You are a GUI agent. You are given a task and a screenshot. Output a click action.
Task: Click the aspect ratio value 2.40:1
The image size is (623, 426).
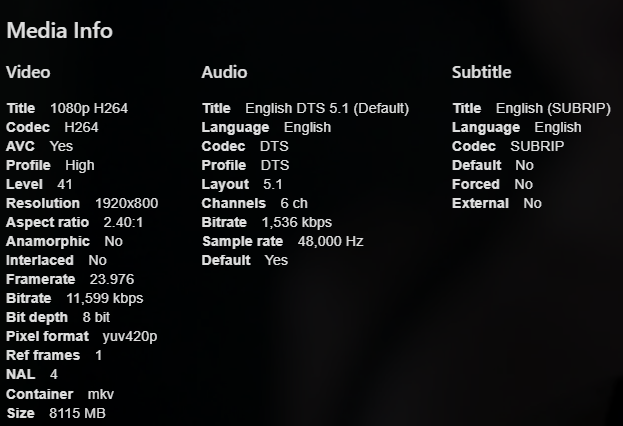(122, 222)
